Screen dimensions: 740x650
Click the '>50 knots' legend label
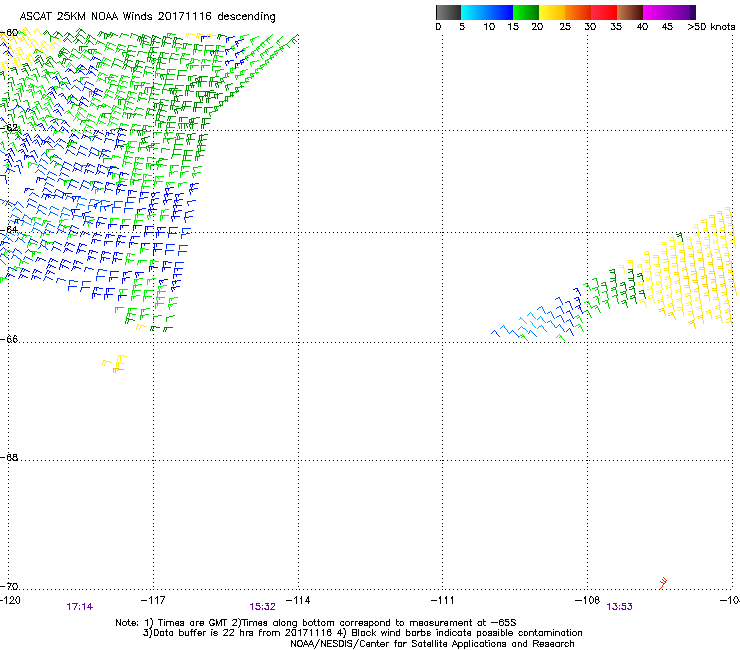(710, 27)
